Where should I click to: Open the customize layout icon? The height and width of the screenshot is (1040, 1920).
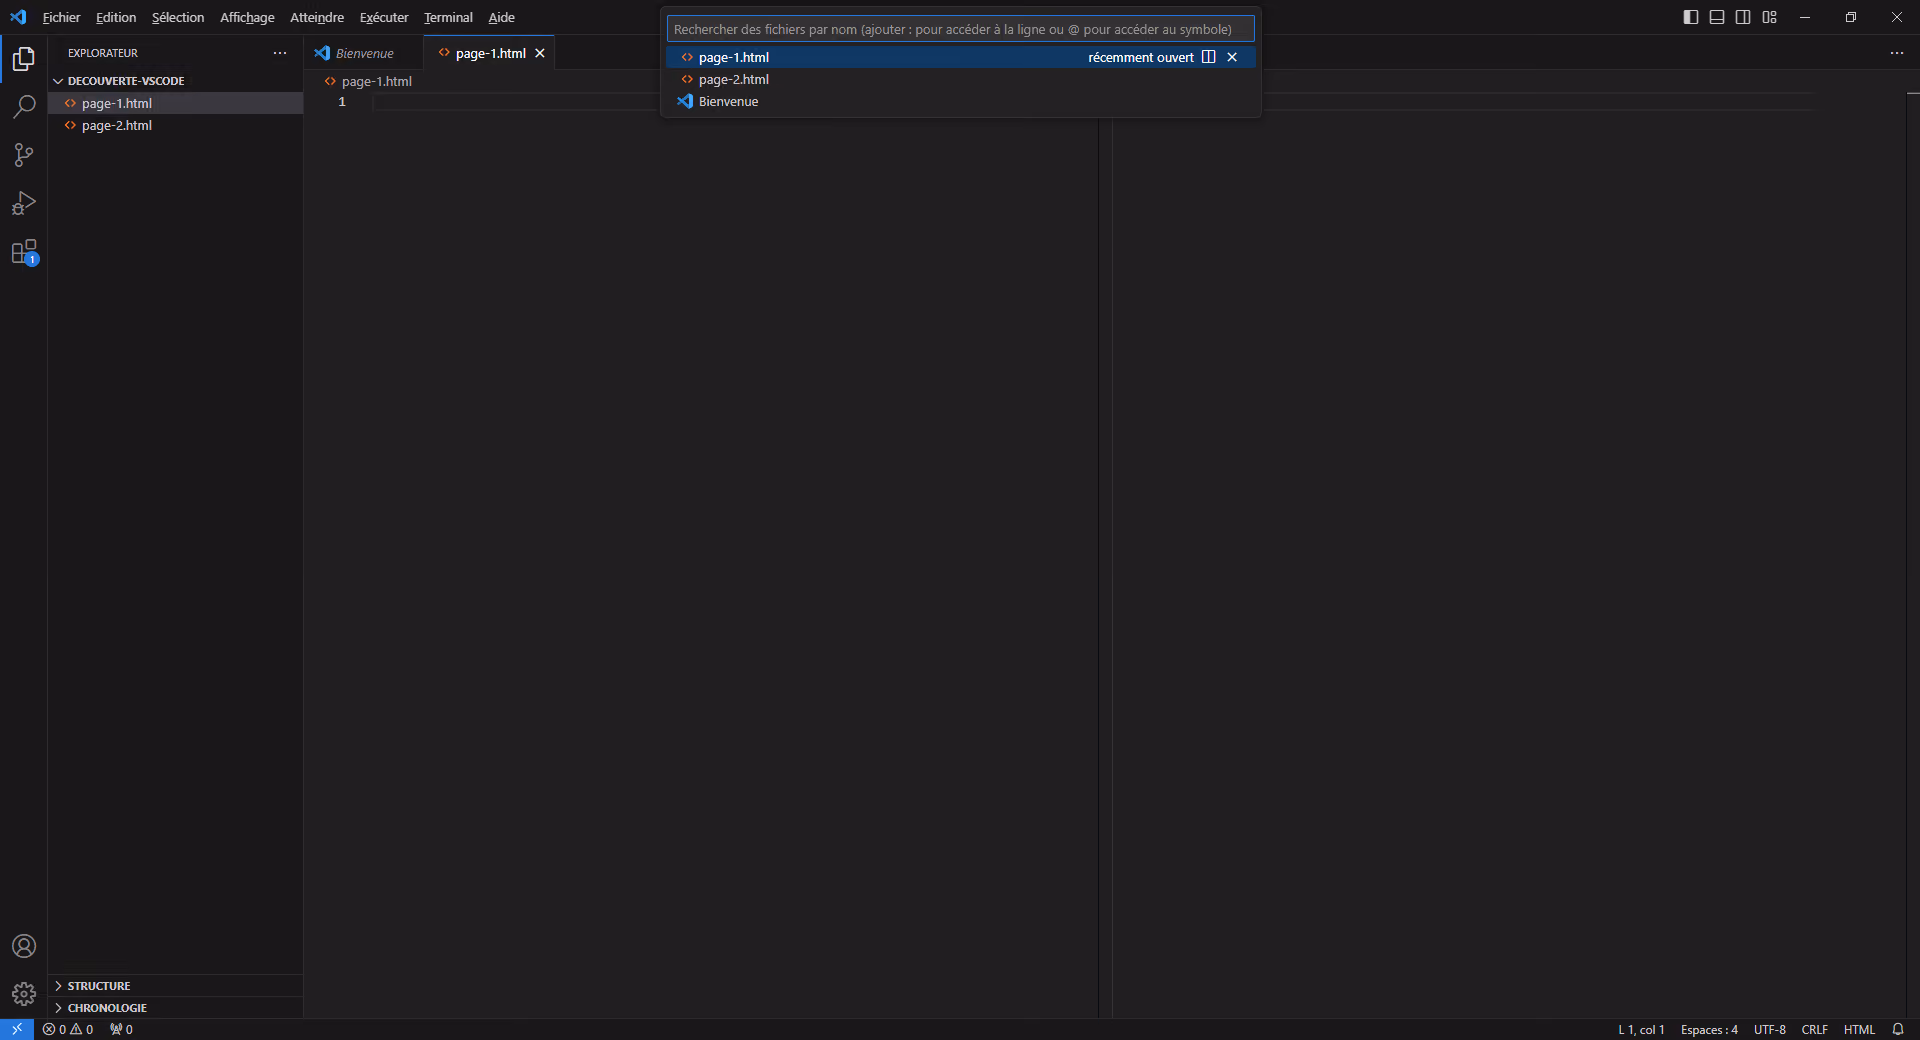(x=1770, y=17)
